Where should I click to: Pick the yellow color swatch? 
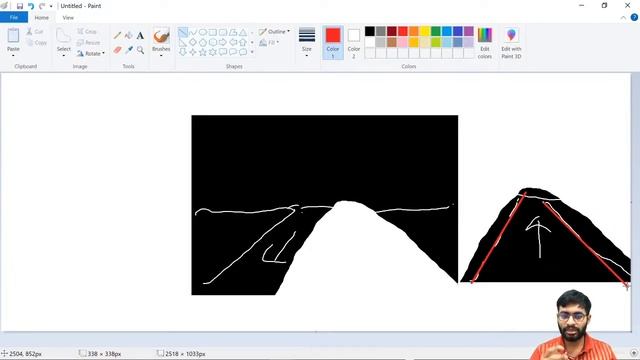tap(425, 31)
